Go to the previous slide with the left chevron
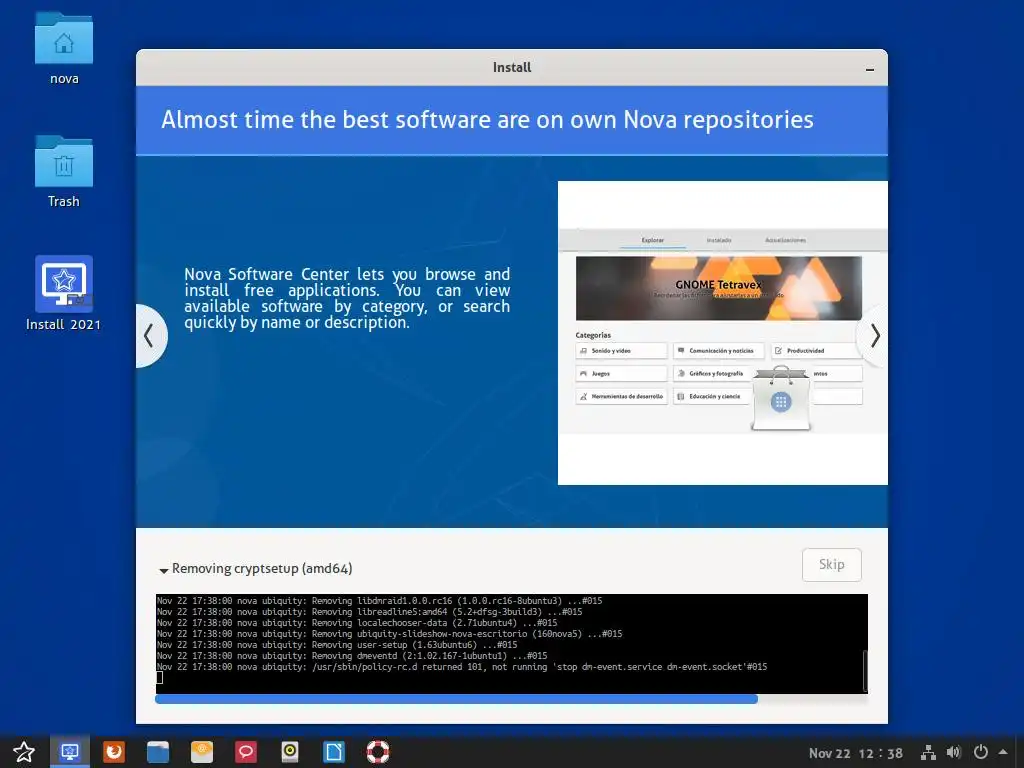Viewport: 1024px width, 768px height. [x=150, y=336]
